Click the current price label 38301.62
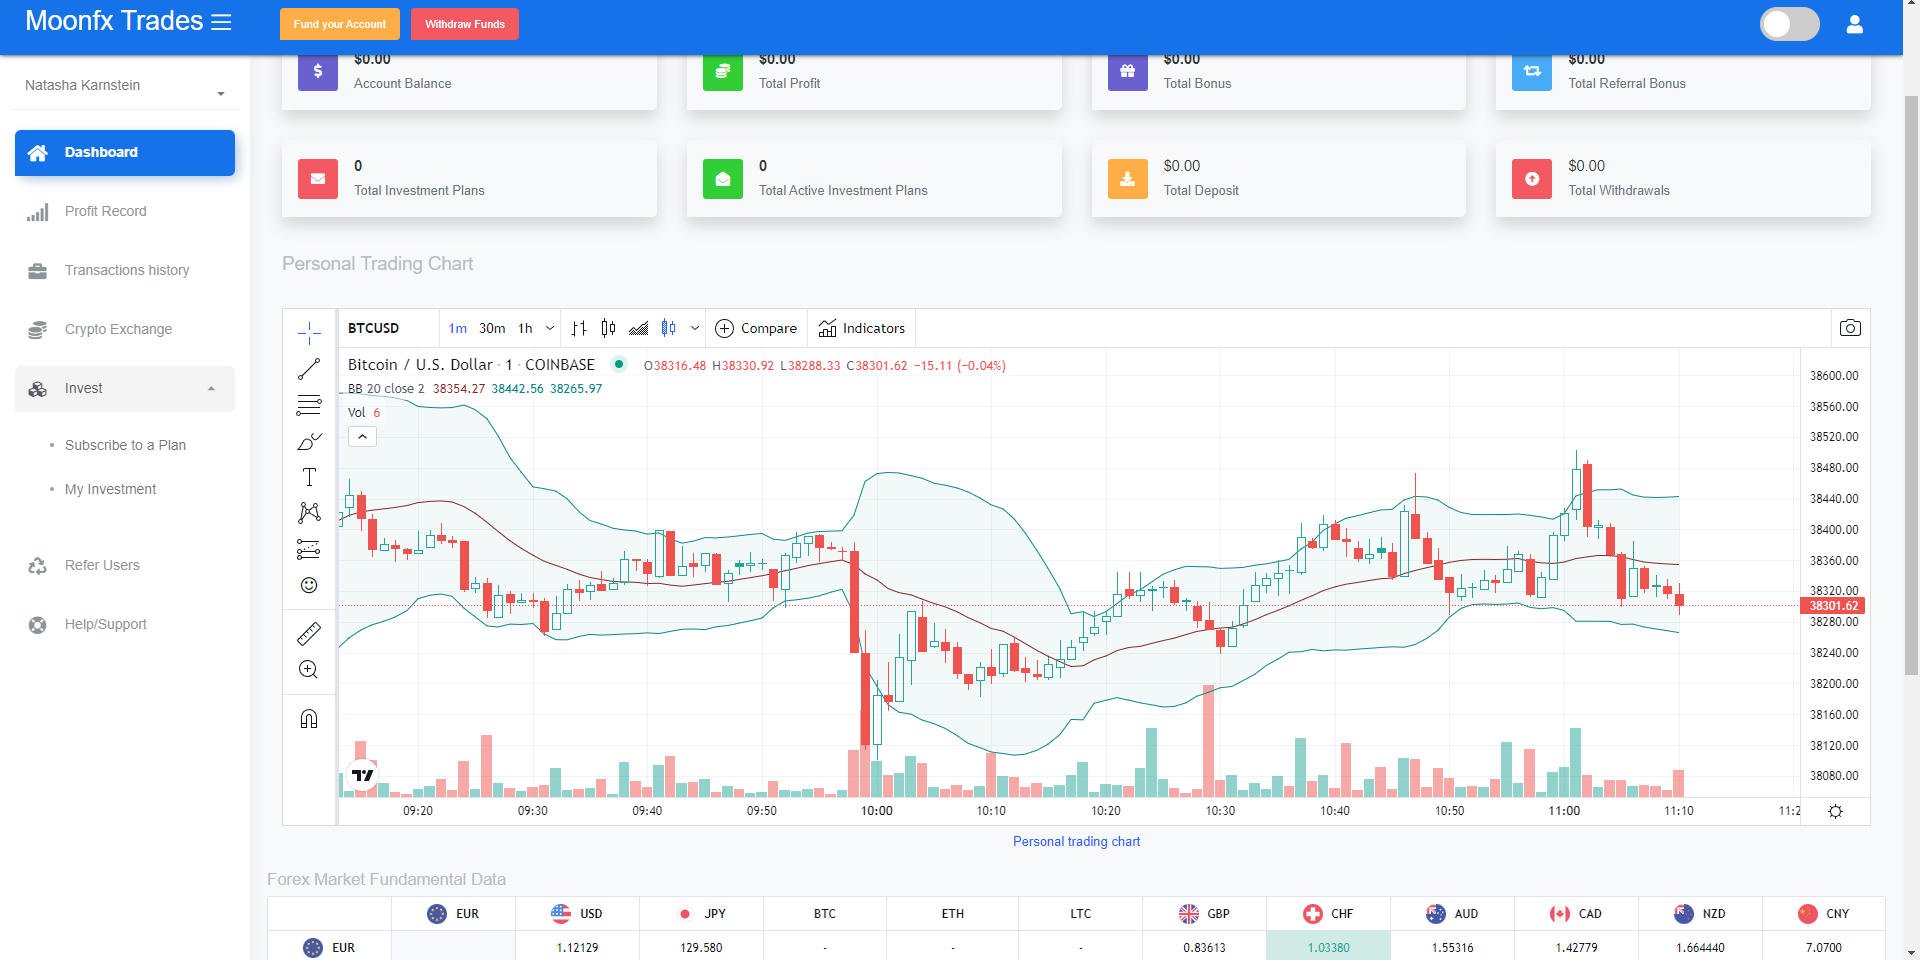 pyautogui.click(x=1833, y=606)
